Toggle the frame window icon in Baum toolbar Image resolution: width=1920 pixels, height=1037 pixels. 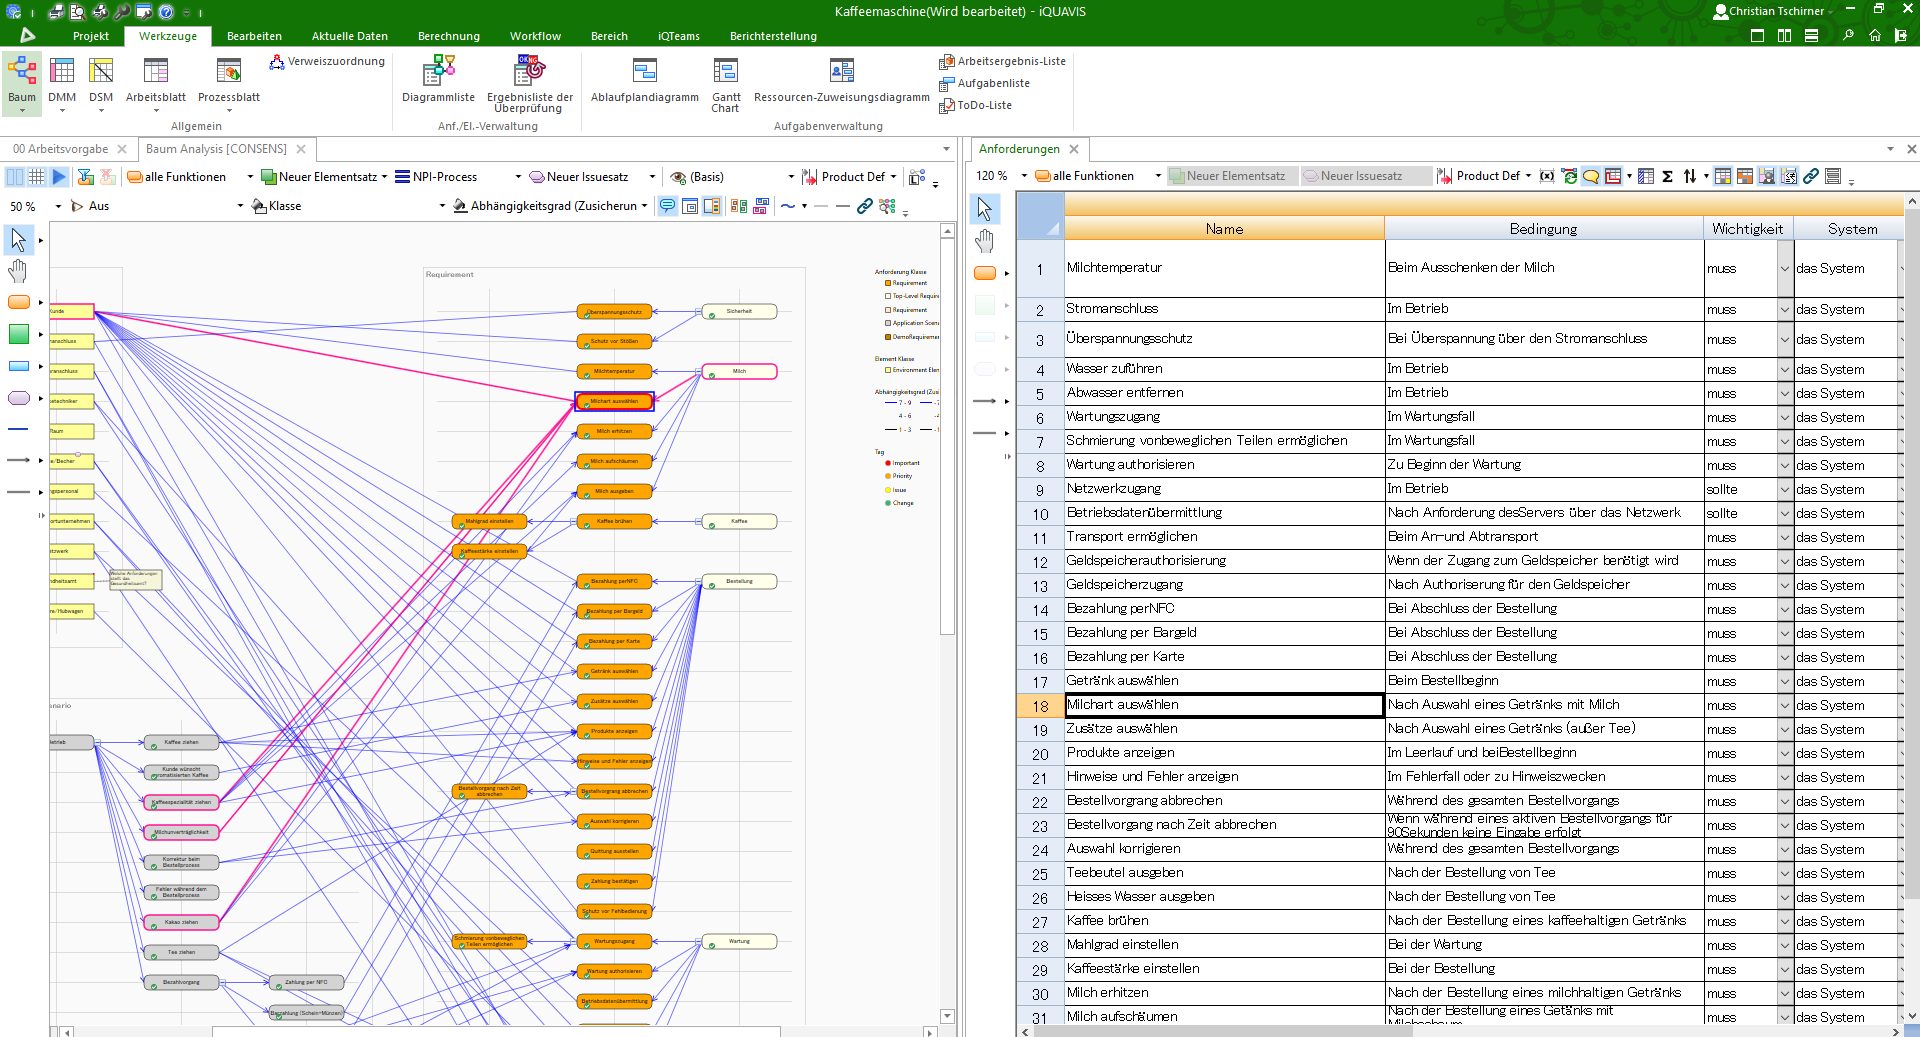pyautogui.click(x=690, y=206)
